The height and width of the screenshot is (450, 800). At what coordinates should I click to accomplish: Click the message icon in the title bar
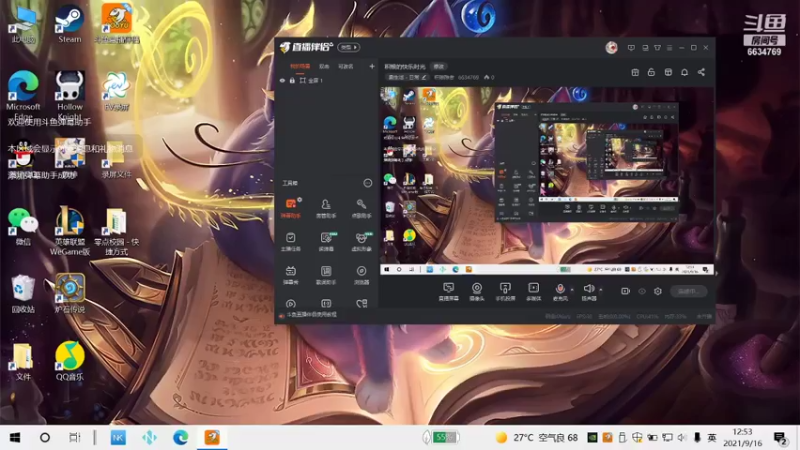click(x=631, y=47)
